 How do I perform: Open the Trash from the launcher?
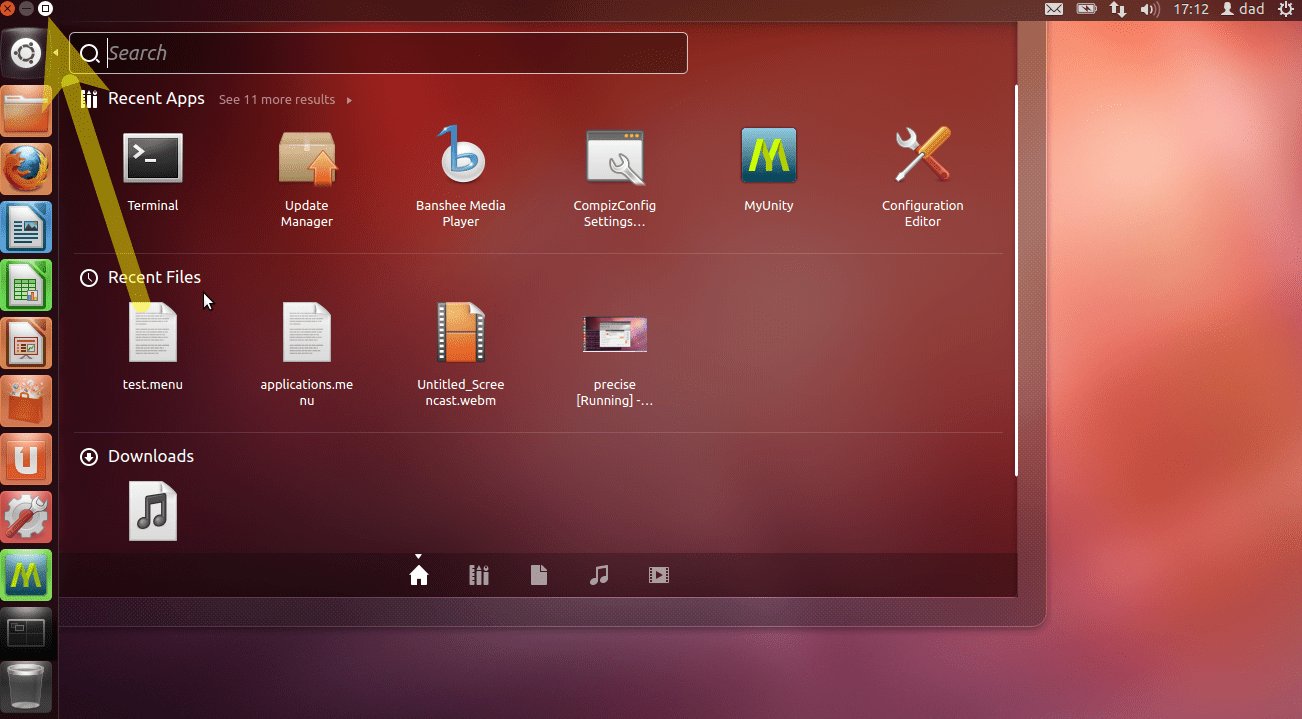tap(26, 686)
